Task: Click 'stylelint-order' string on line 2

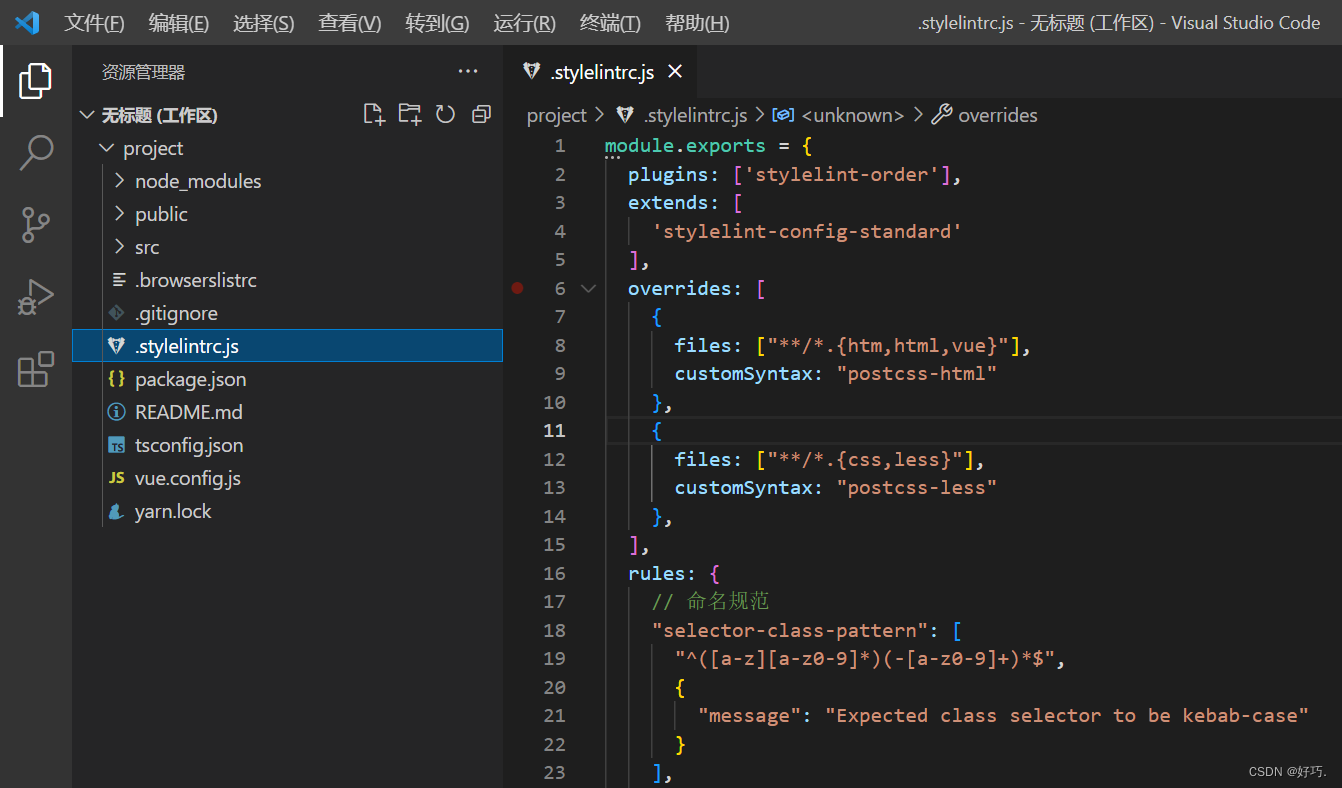Action: pyautogui.click(x=845, y=174)
